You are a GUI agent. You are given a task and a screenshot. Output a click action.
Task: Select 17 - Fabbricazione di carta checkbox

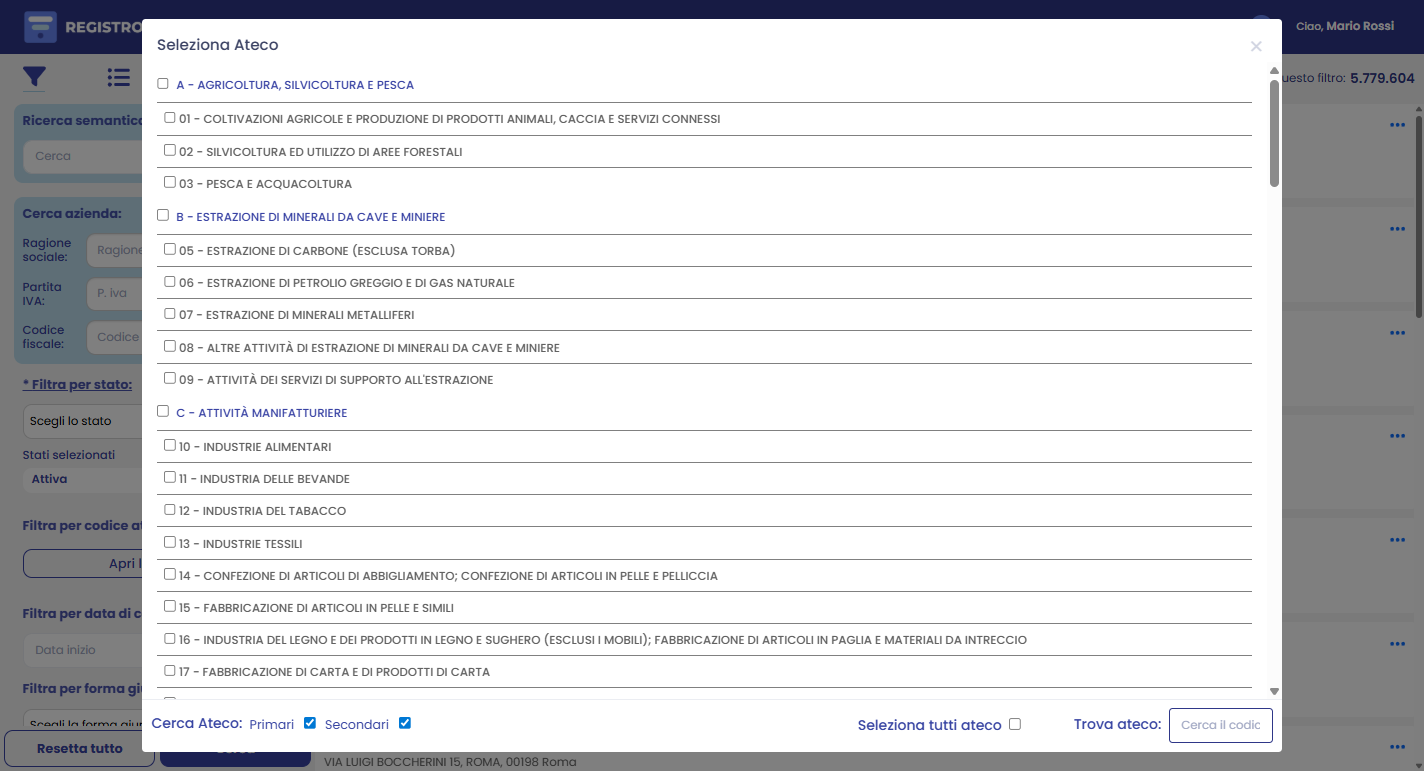[170, 671]
